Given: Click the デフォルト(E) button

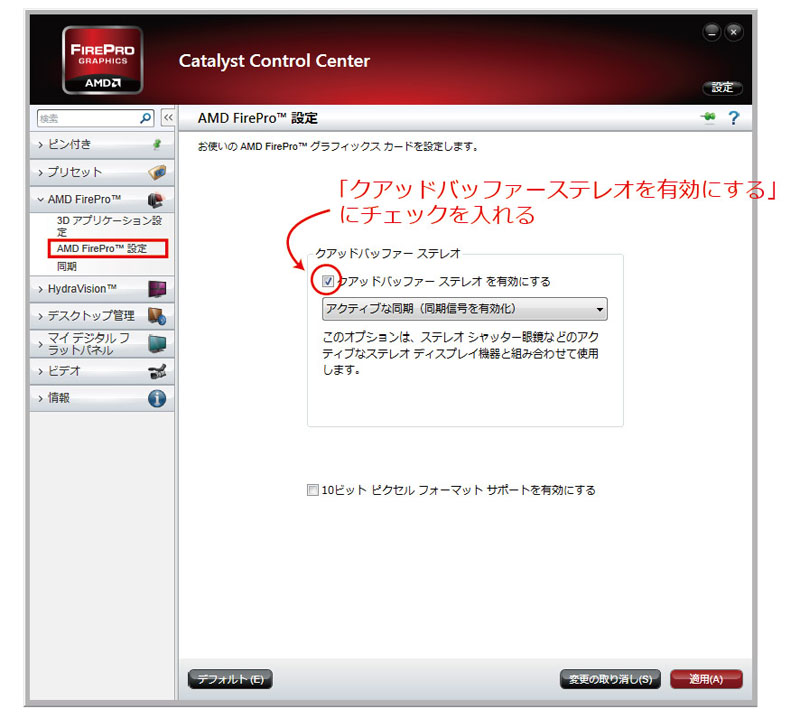Looking at the screenshot, I should click(230, 679).
